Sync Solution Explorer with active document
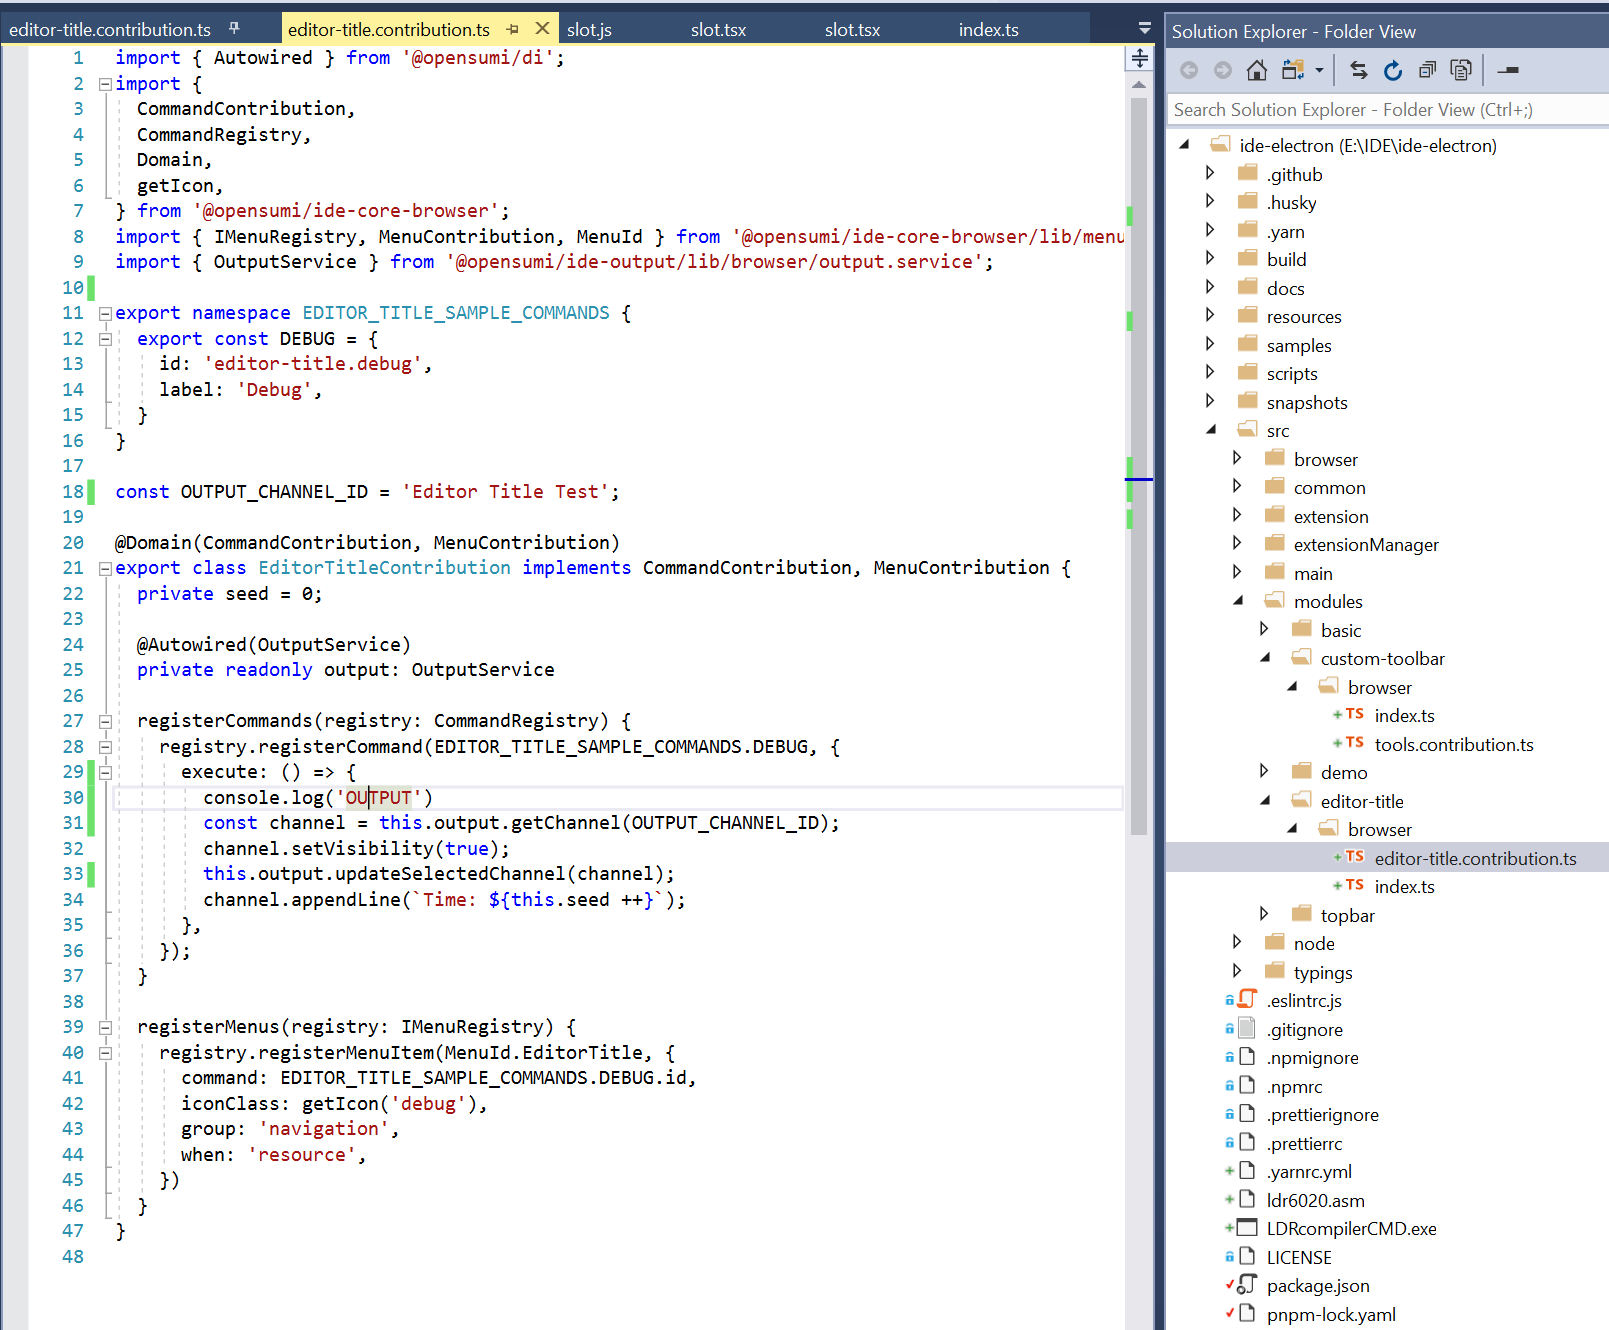 pos(1358,70)
